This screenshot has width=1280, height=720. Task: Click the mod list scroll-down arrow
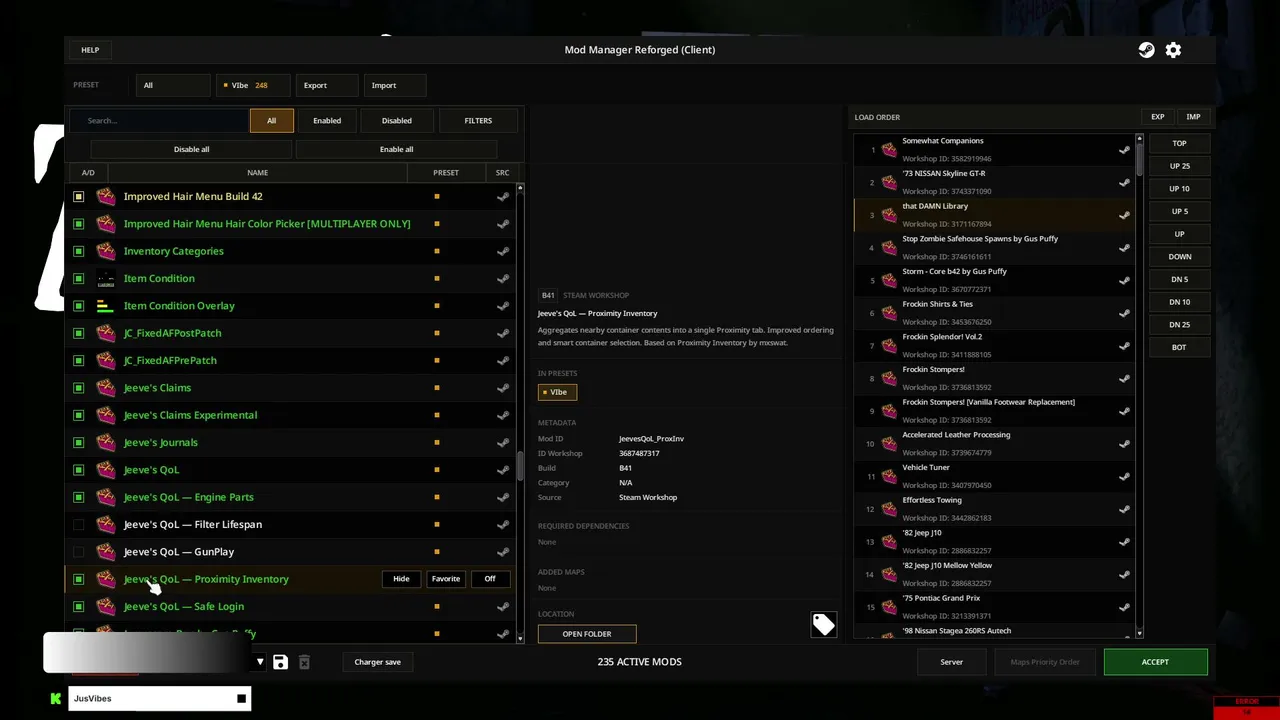[520, 637]
